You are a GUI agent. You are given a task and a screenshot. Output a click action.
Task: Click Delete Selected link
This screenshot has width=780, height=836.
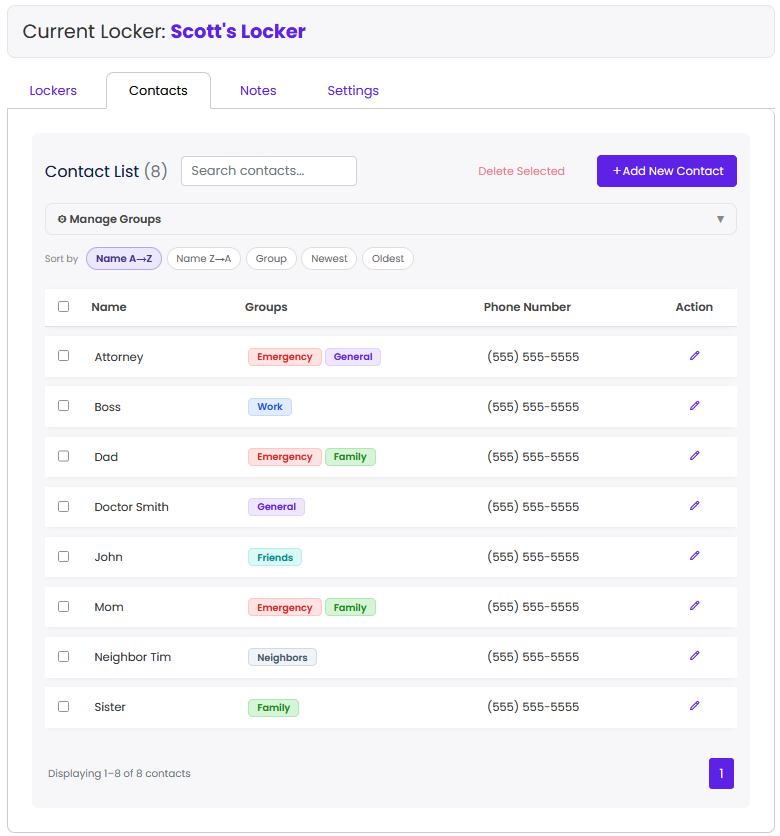click(521, 171)
